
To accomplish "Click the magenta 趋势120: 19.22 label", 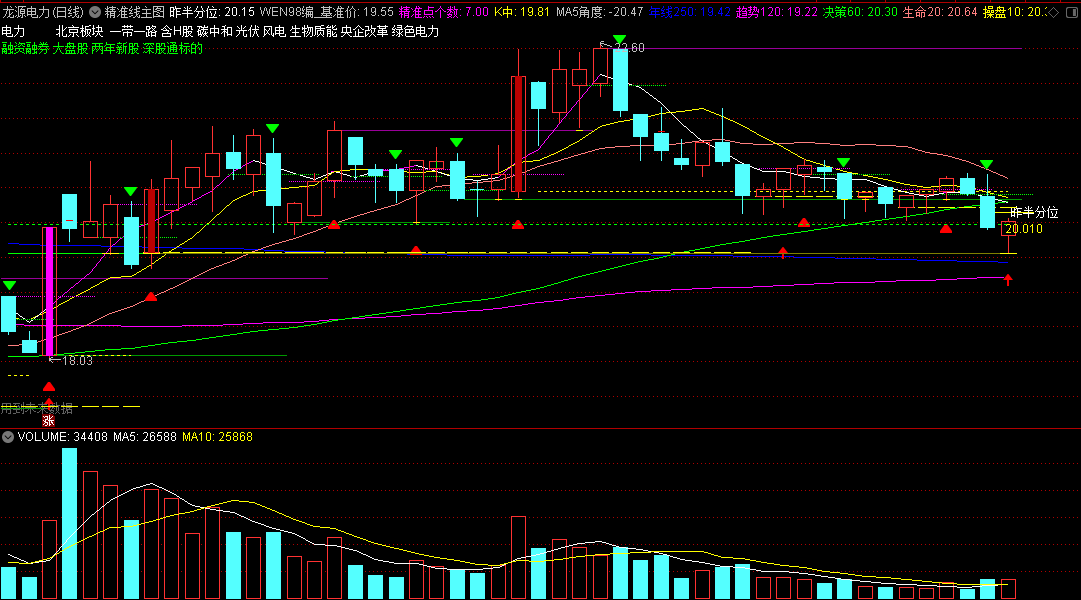I will click(777, 12).
